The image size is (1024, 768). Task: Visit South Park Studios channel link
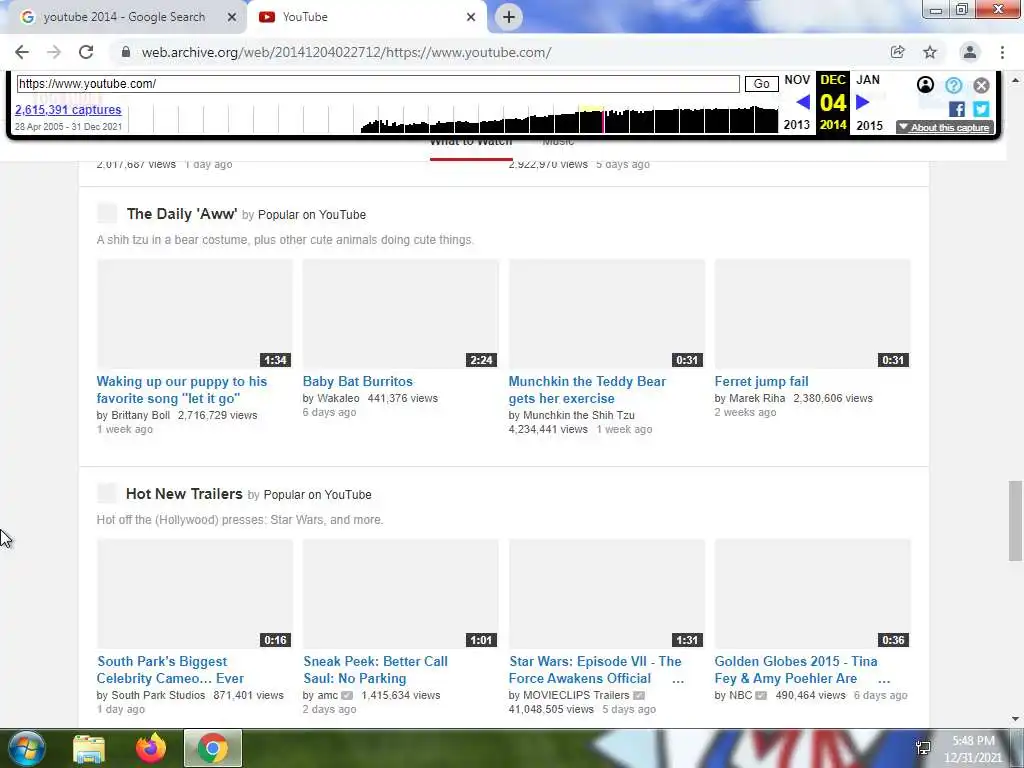(x=158, y=696)
